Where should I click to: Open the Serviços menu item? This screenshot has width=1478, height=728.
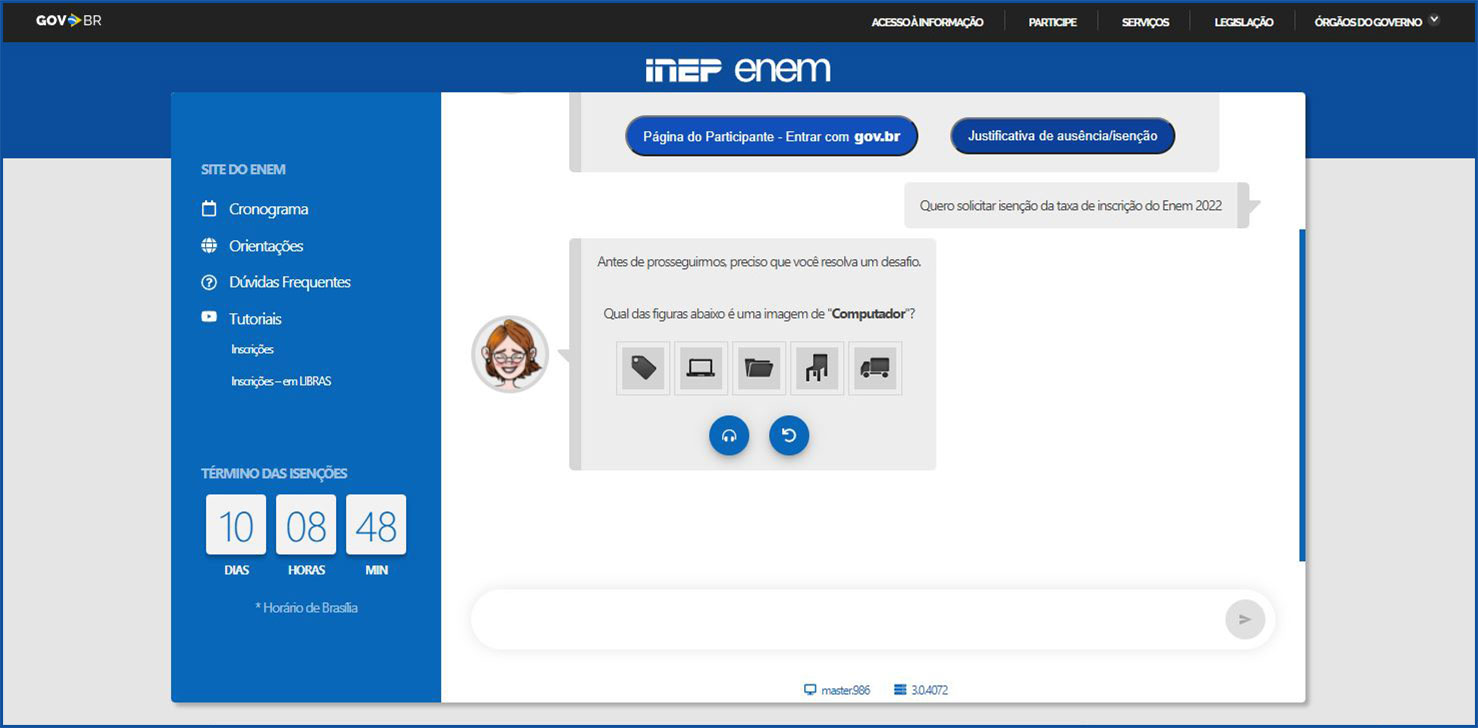click(1145, 22)
